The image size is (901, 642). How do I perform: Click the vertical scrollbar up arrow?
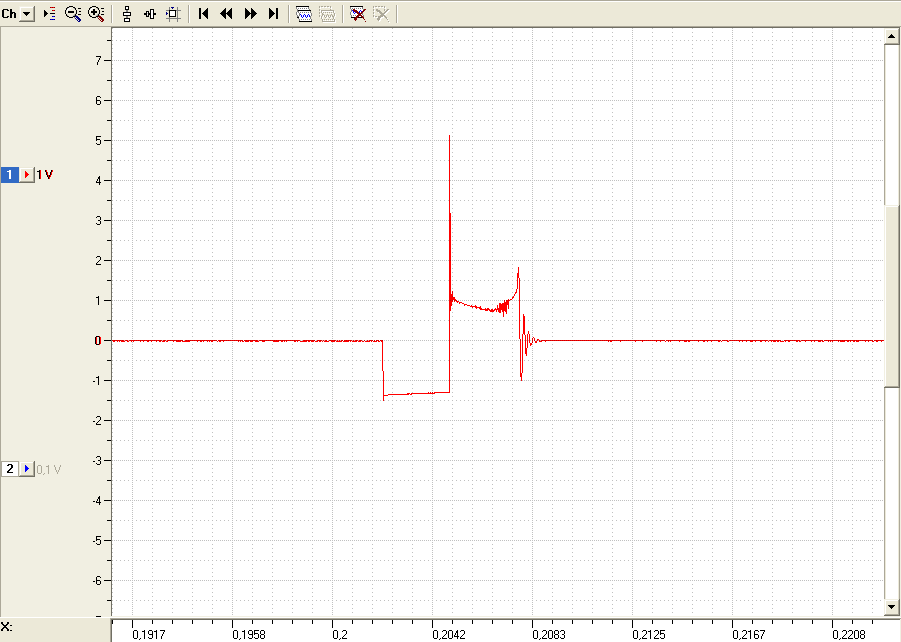point(891,37)
